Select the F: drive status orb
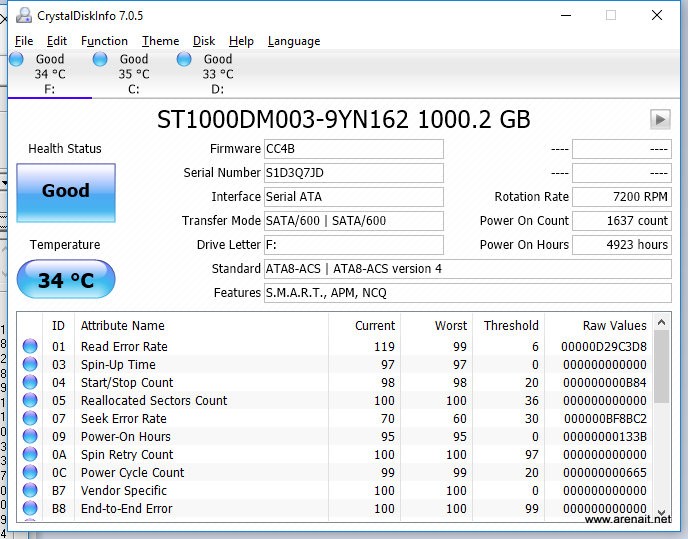 (16, 60)
